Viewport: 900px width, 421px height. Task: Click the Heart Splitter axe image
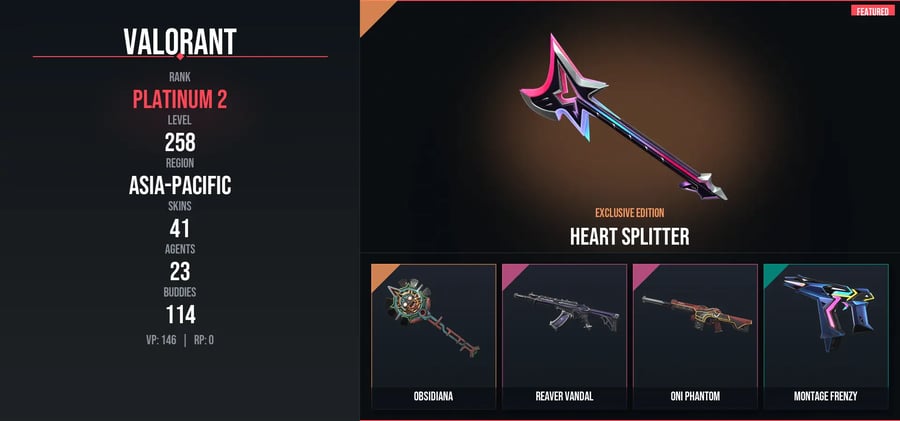pos(623,117)
